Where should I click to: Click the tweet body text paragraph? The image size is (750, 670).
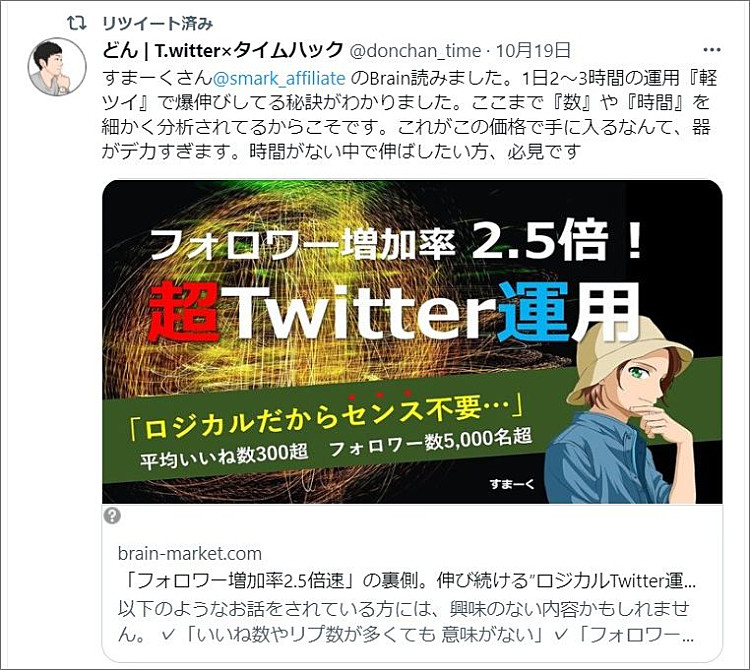[x=407, y=115]
